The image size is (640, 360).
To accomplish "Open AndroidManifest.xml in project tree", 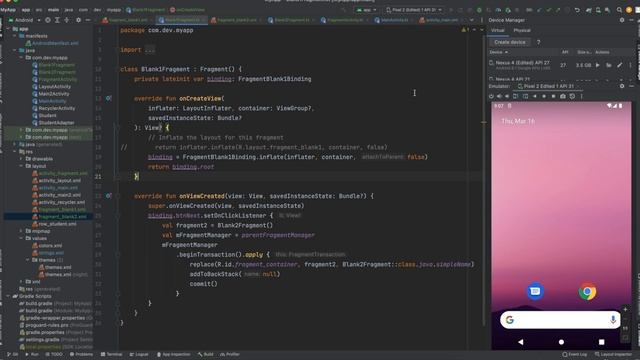I will tap(52, 43).
